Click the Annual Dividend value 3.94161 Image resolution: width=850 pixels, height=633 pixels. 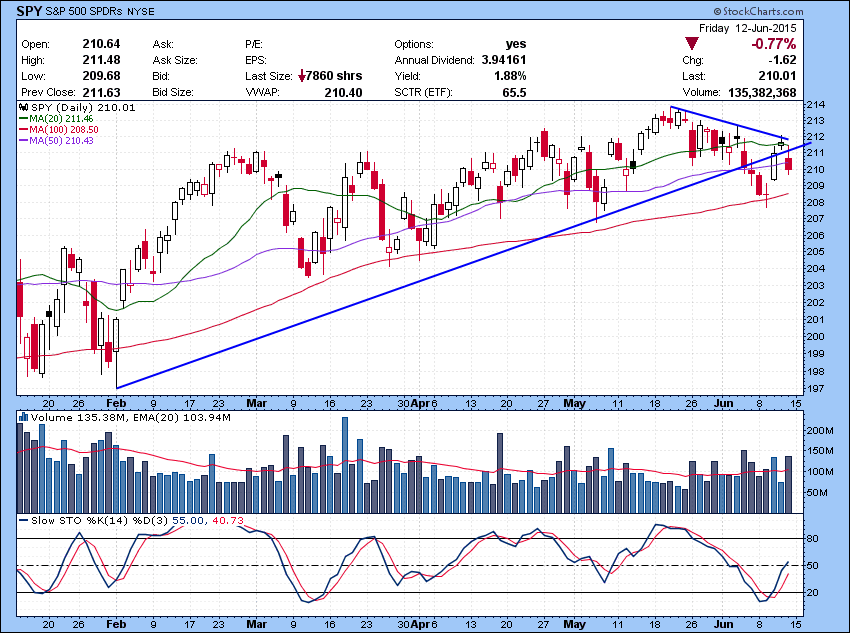coord(504,60)
